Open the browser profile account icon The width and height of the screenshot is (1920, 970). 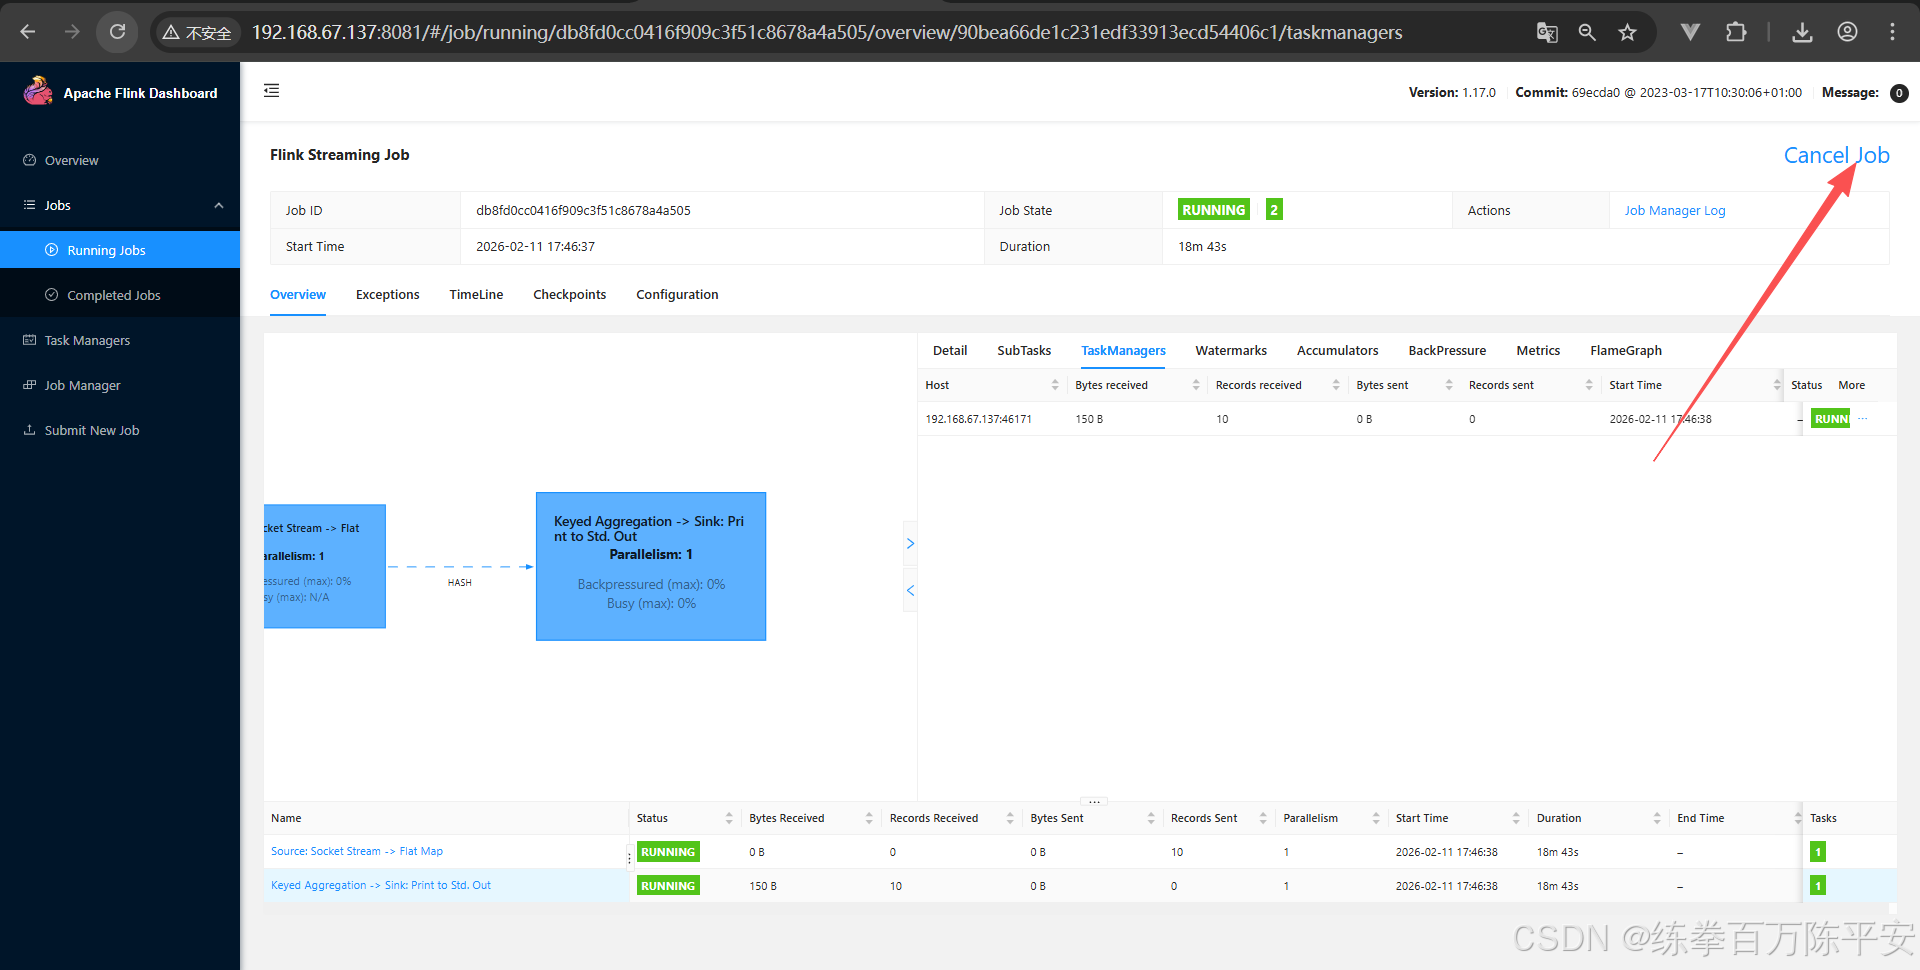point(1848,32)
